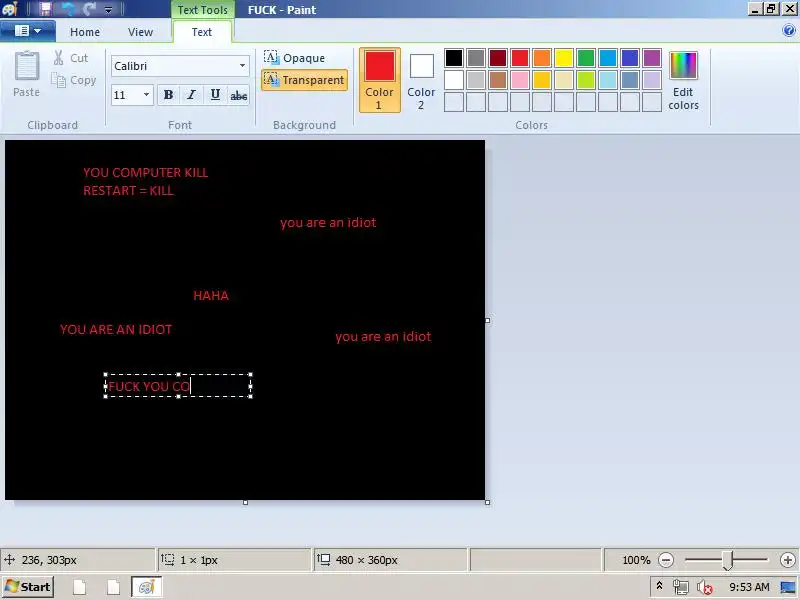Switch to the Home ribbon tab
The image size is (800, 600).
pos(85,32)
